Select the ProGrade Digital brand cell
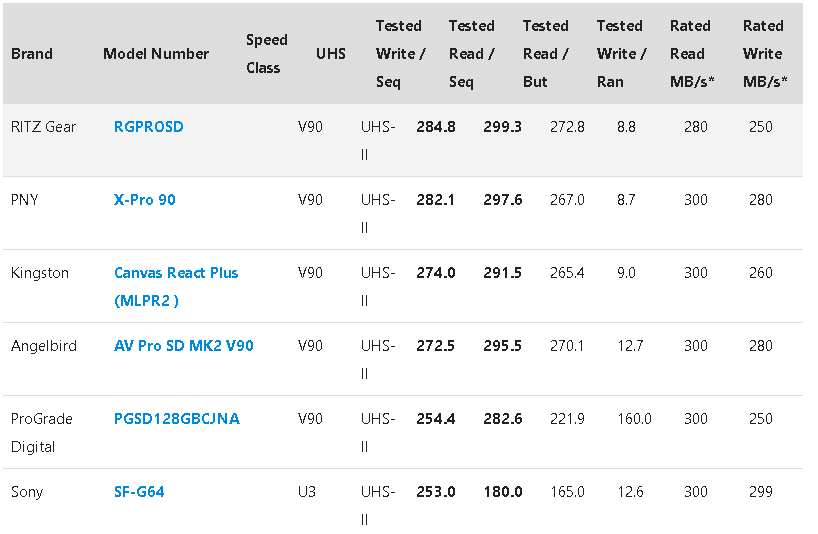The width and height of the screenshot is (818, 534). point(42,433)
